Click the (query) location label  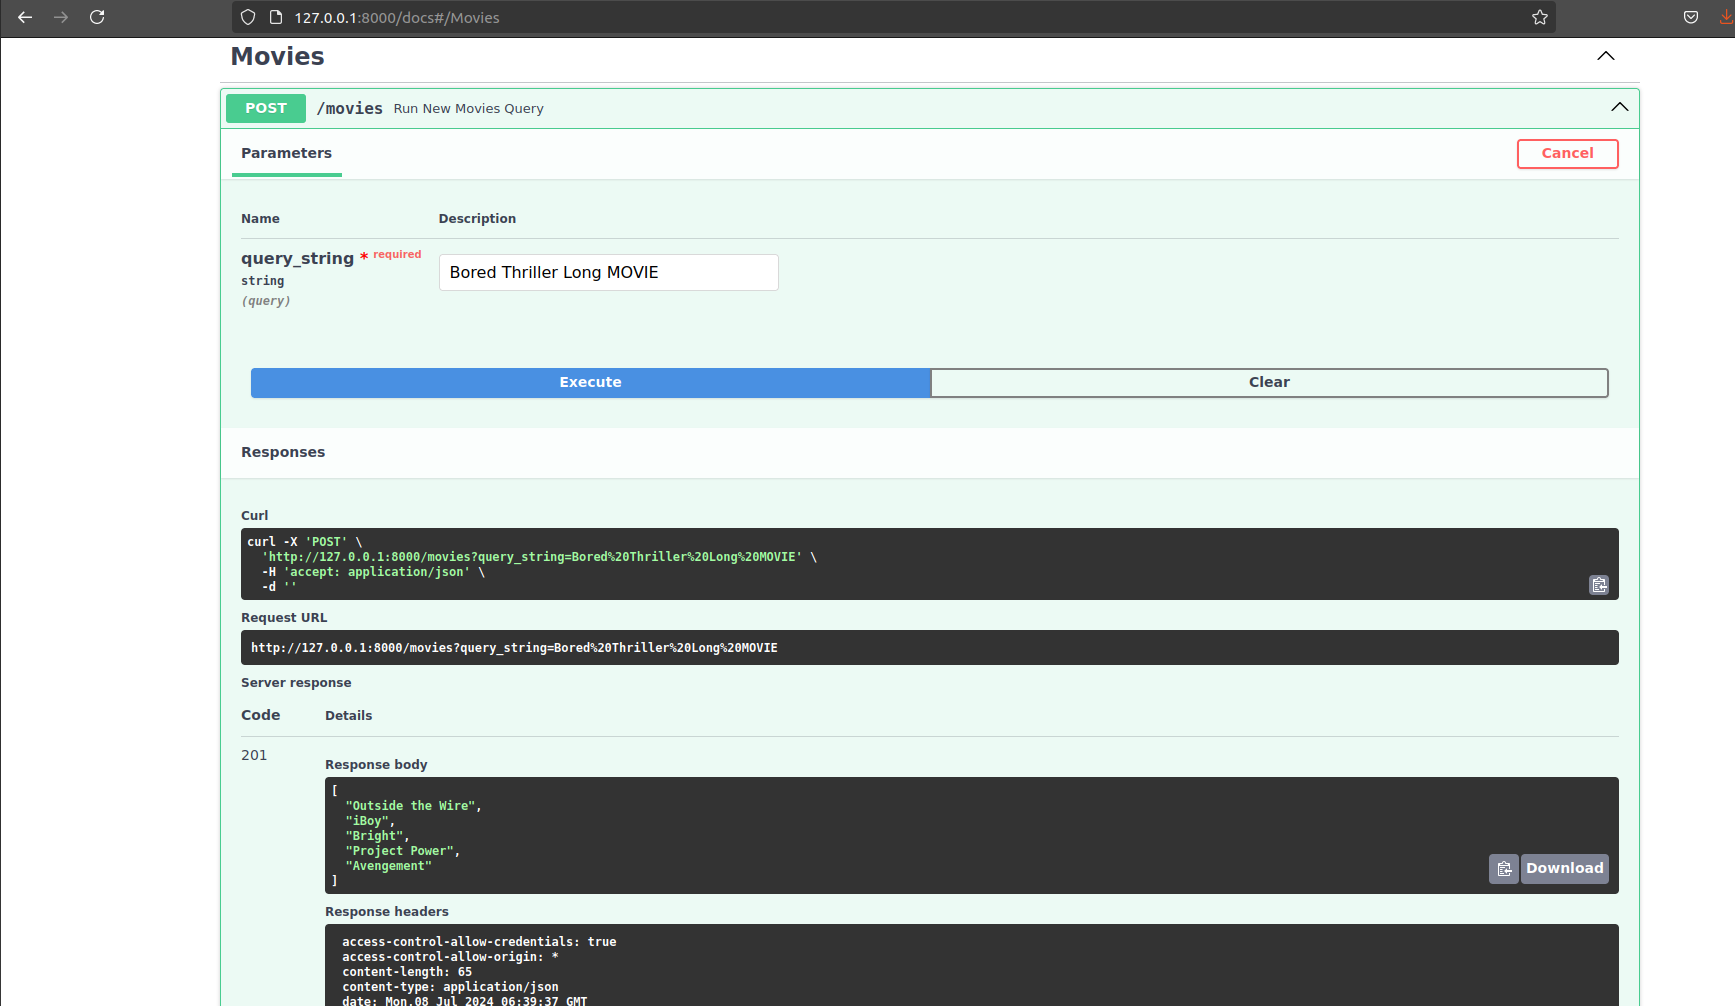(266, 301)
